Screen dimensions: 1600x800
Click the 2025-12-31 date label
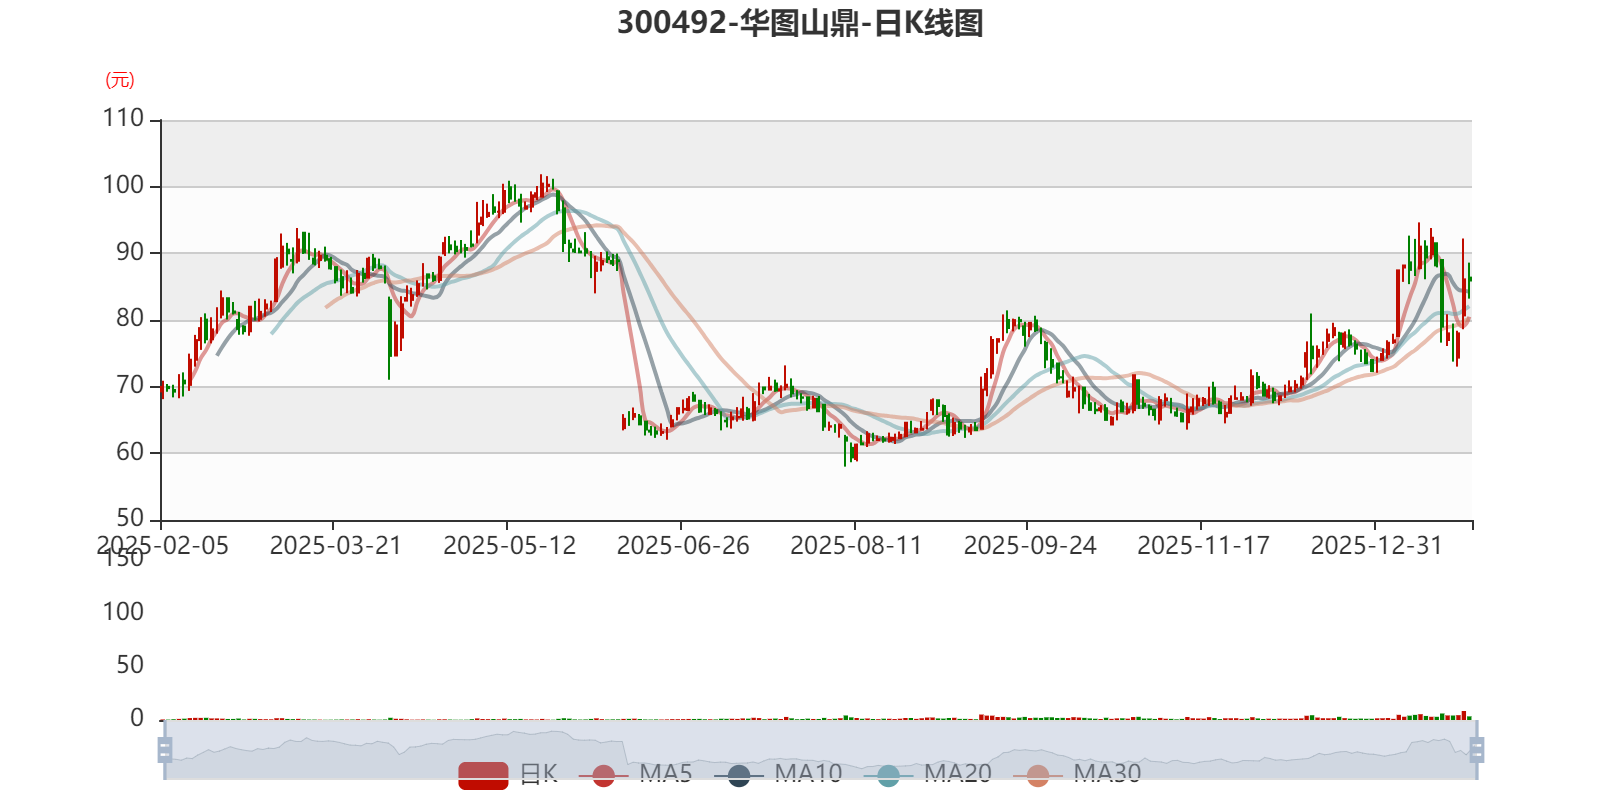1377,546
